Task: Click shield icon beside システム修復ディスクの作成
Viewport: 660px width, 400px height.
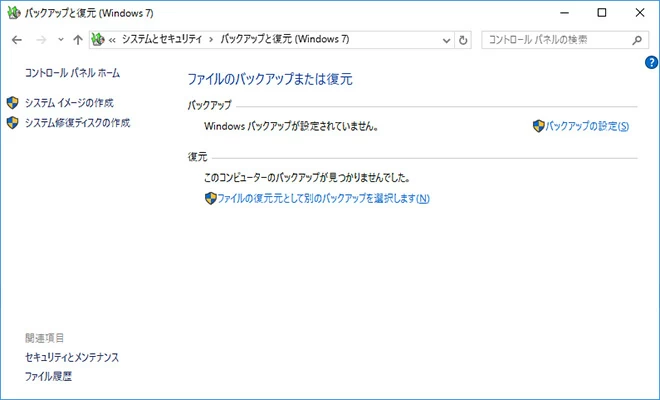Action: pos(13,123)
